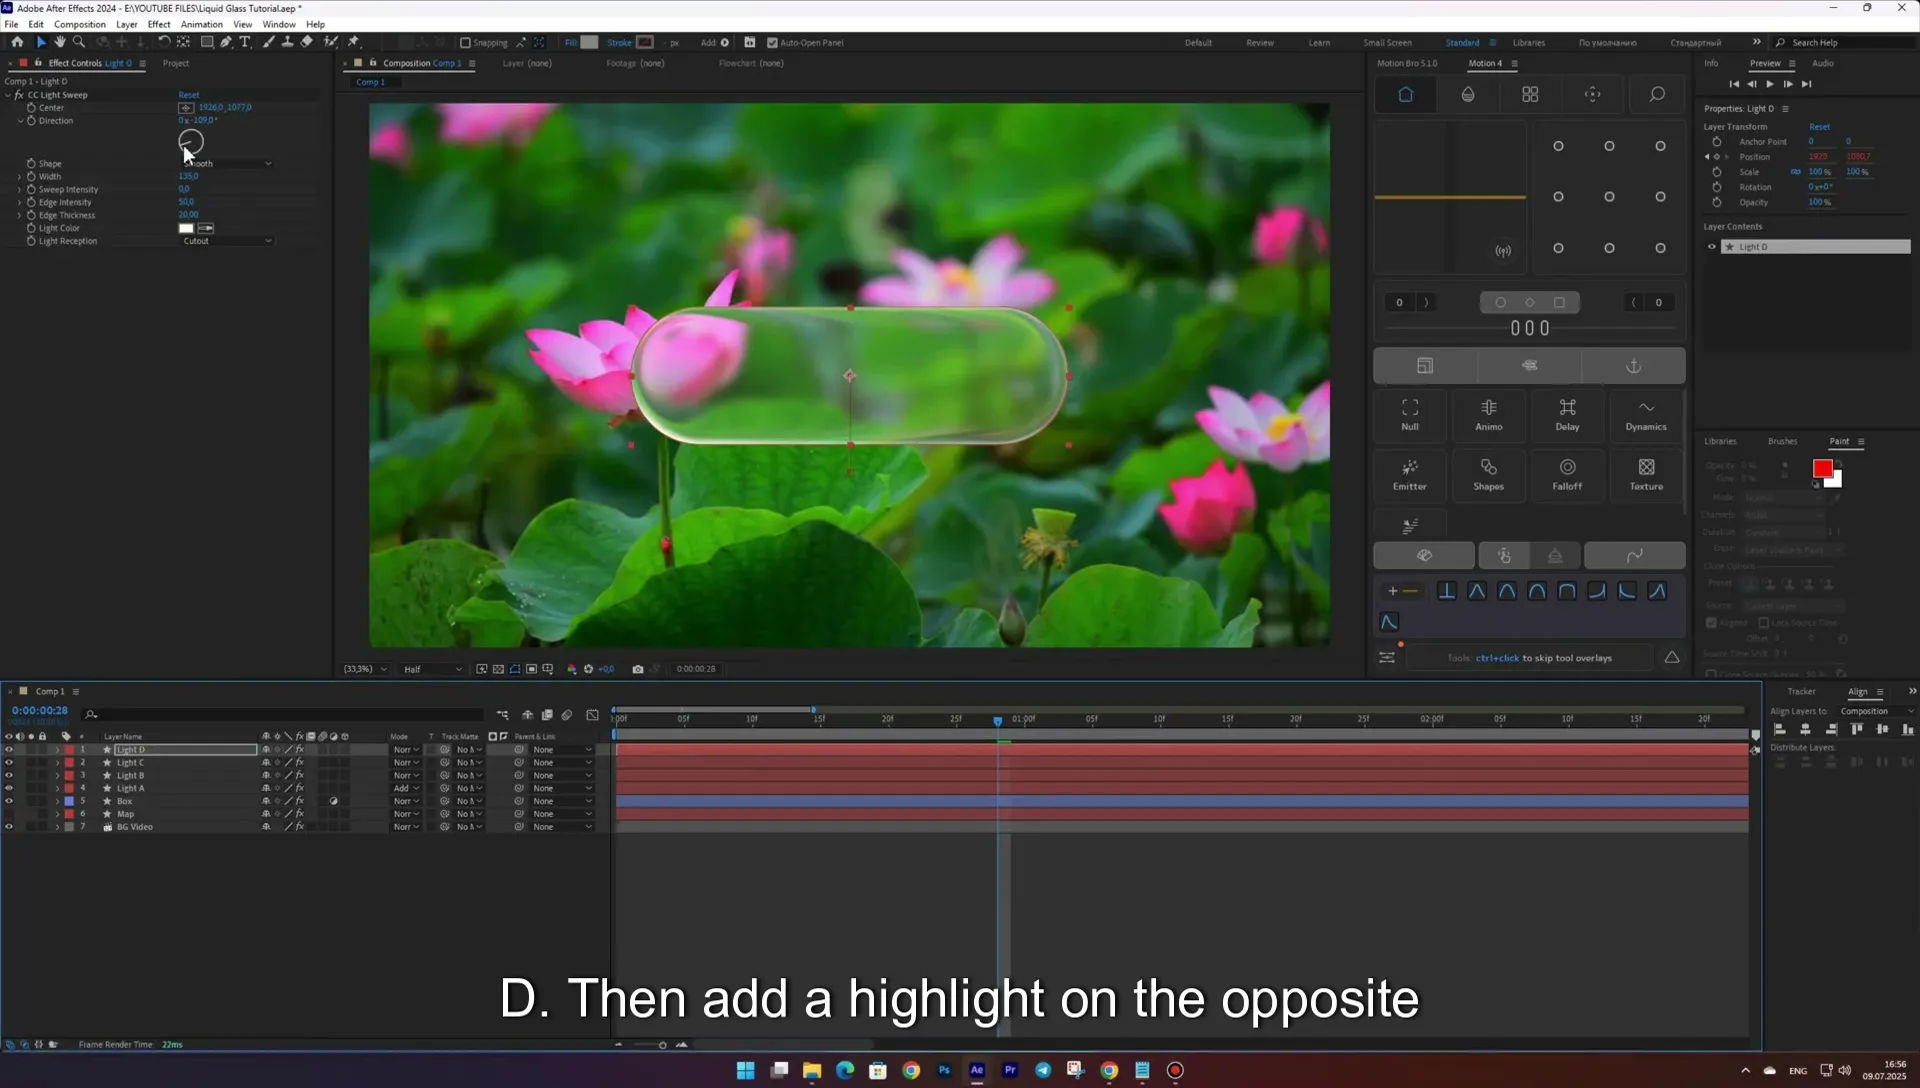This screenshot has width=1920, height=1088.
Task: Open the Animation menu
Action: pos(201,24)
